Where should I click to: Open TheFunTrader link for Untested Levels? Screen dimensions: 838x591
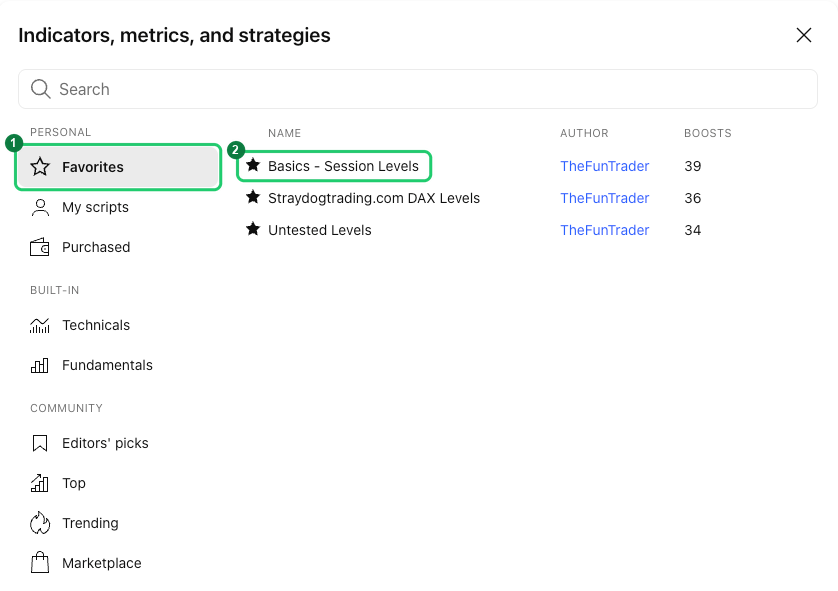604,230
